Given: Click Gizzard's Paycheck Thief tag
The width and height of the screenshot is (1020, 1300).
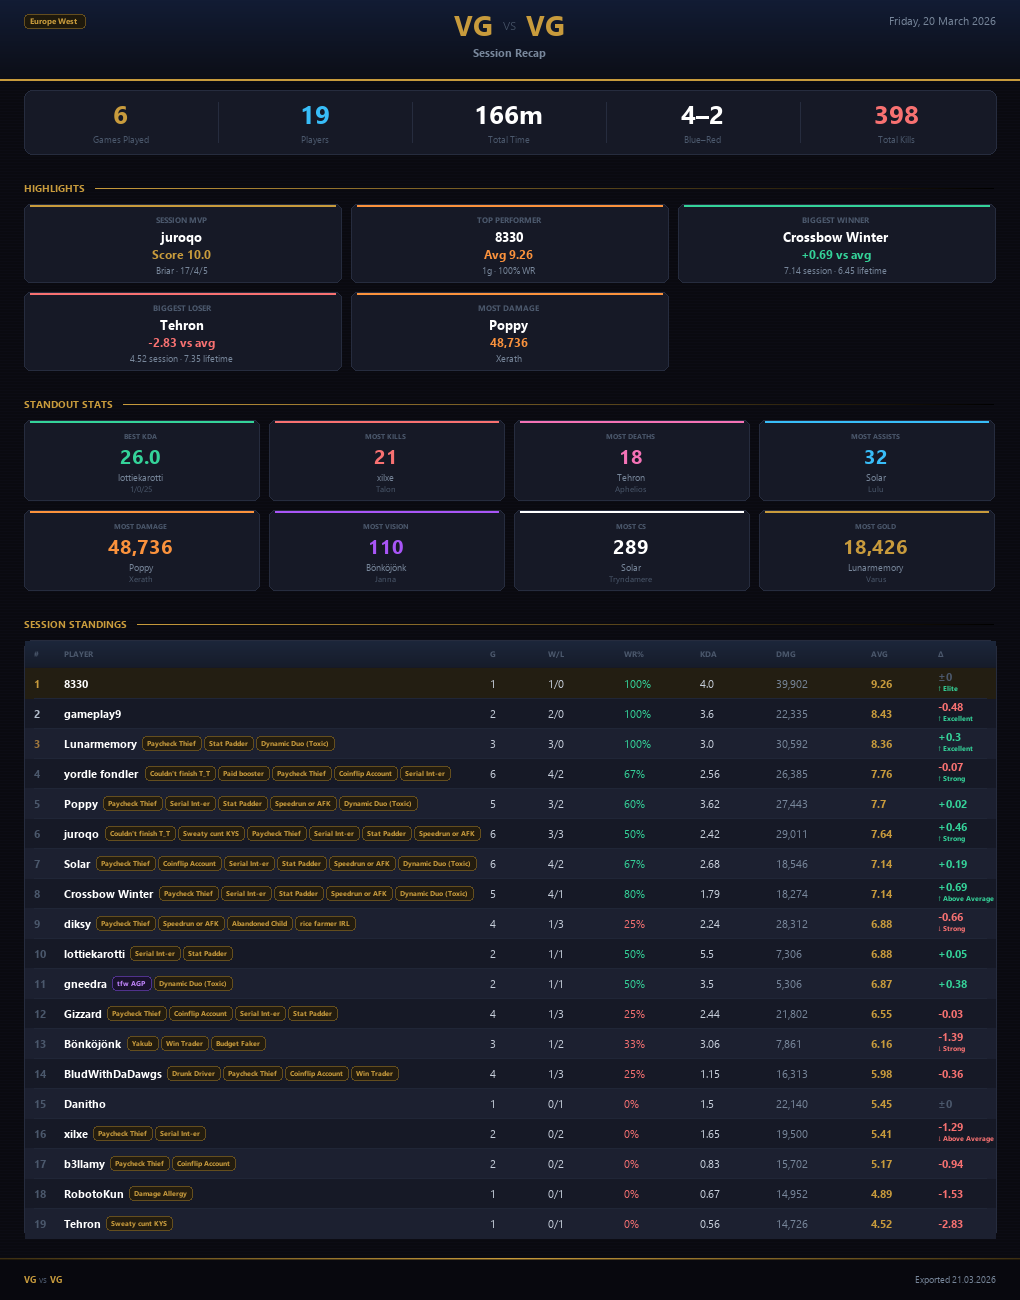Looking at the screenshot, I should point(136,1014).
